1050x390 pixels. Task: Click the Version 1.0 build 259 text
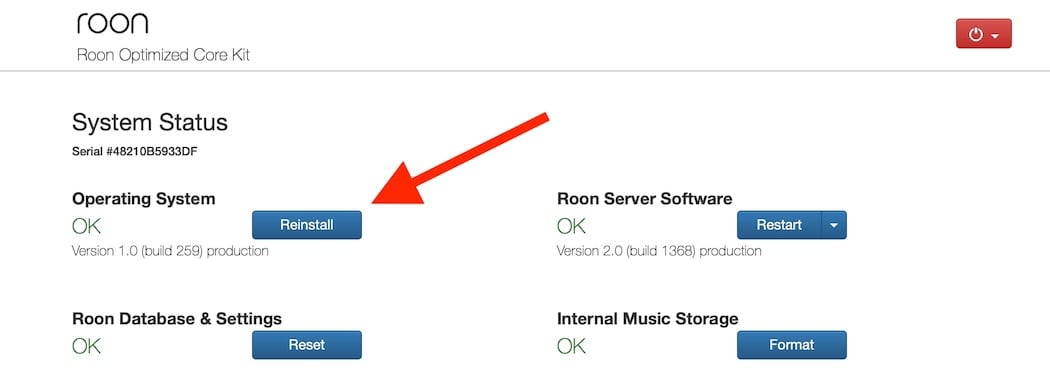170,251
